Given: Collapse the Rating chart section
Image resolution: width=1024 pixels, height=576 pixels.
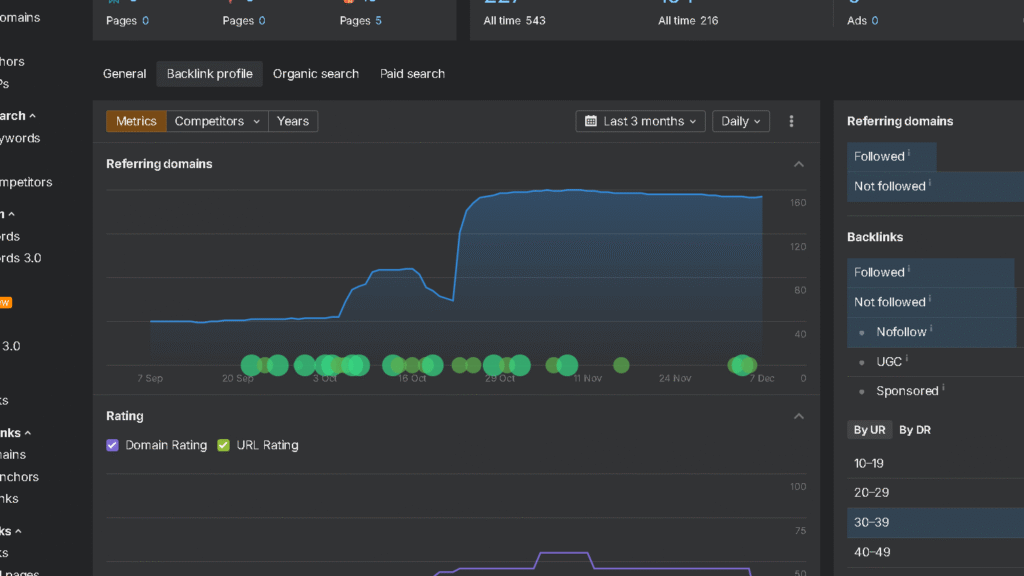Looking at the screenshot, I should 798,416.
